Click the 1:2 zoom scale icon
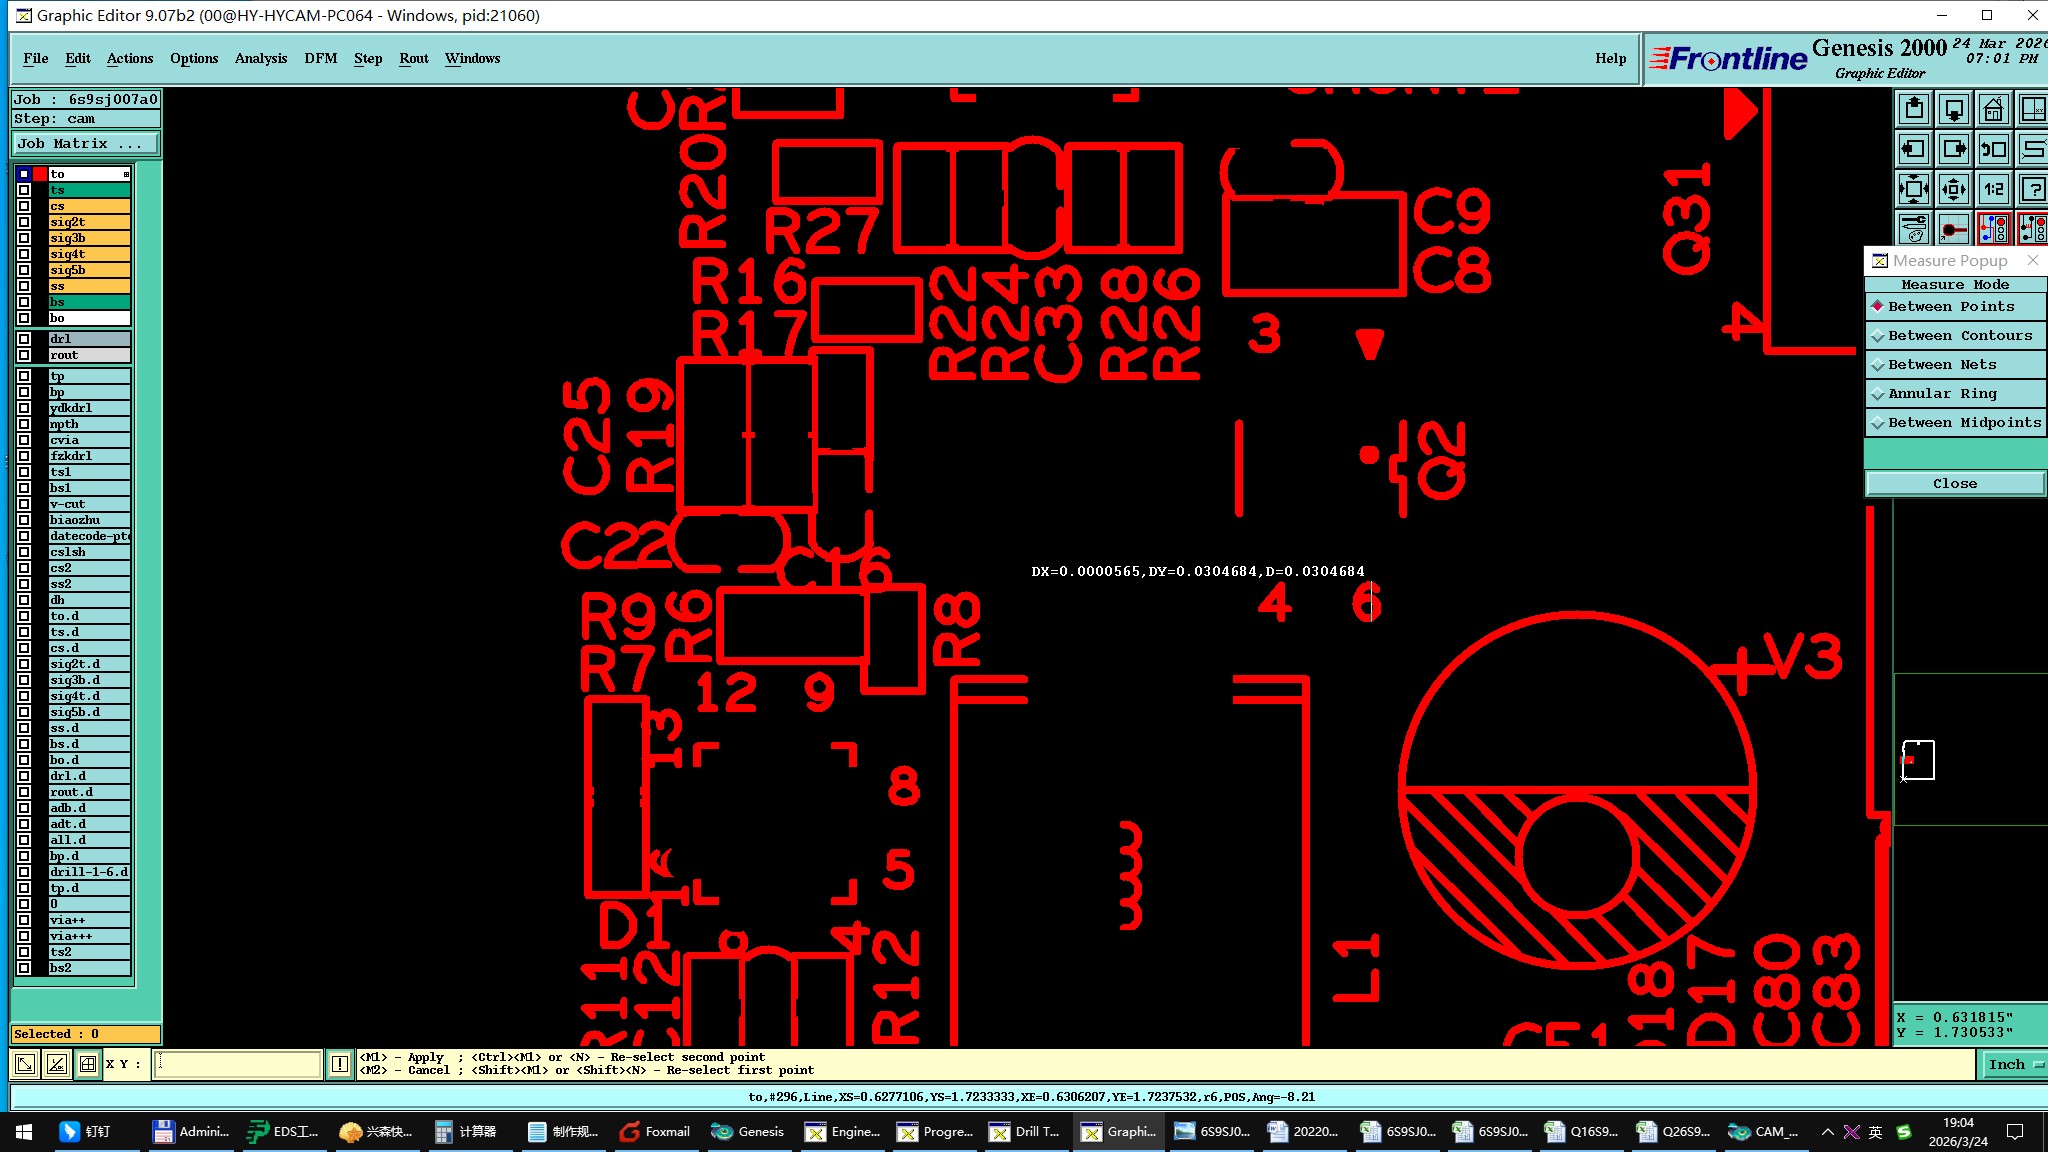 click(1993, 189)
